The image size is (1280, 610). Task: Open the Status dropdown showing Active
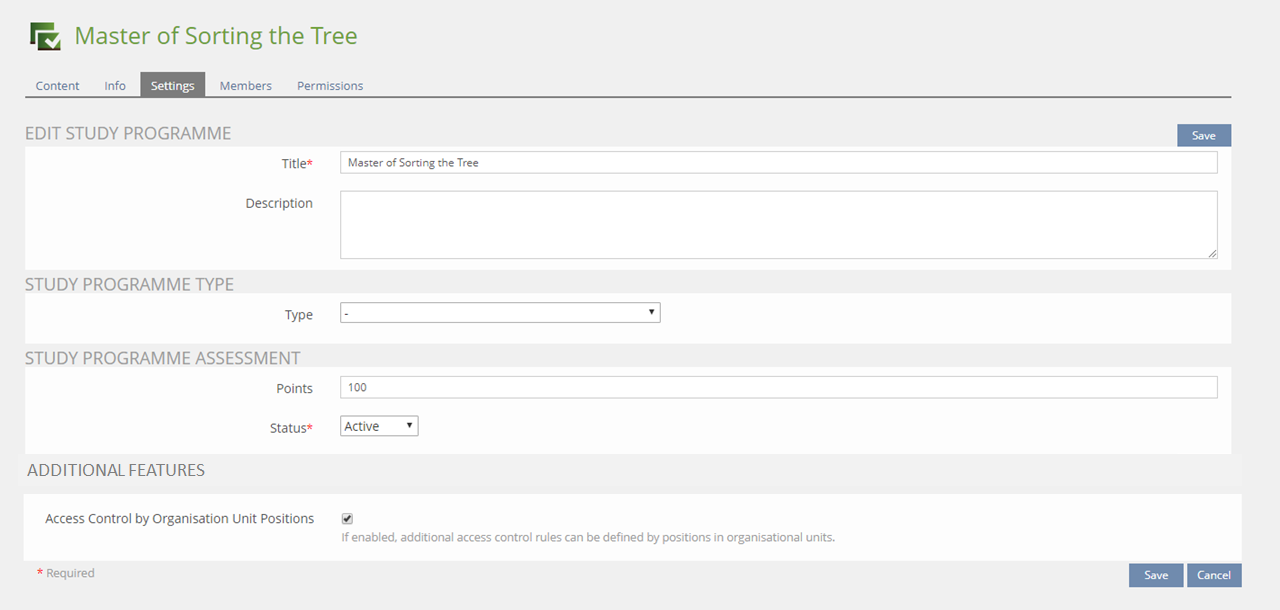379,427
